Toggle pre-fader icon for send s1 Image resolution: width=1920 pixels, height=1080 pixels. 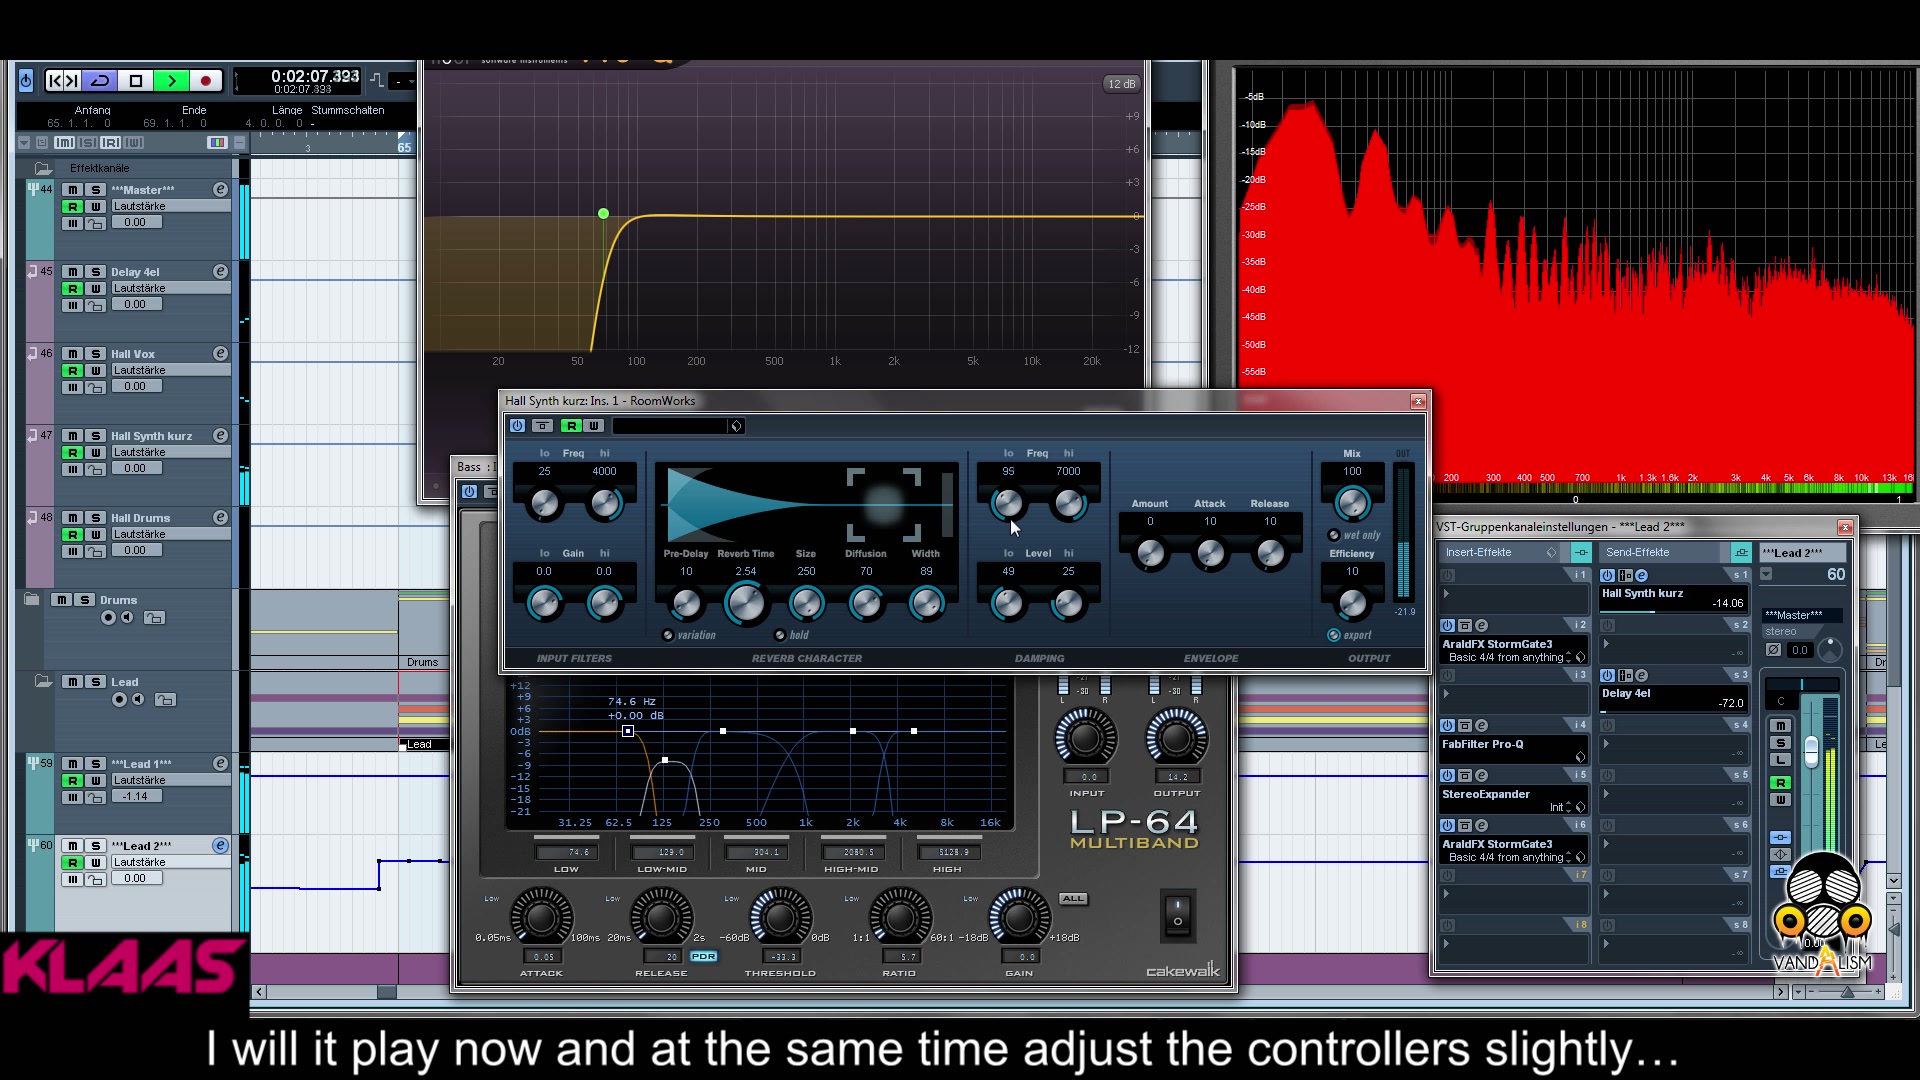click(x=1624, y=576)
